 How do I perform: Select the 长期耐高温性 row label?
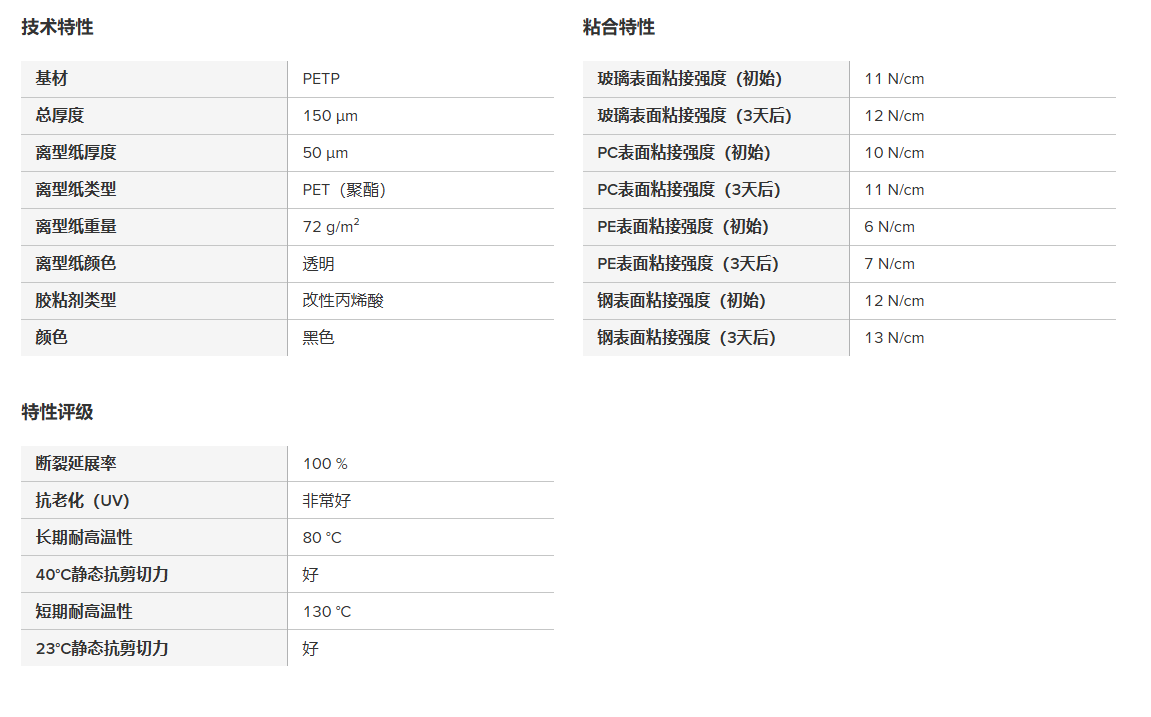[84, 538]
